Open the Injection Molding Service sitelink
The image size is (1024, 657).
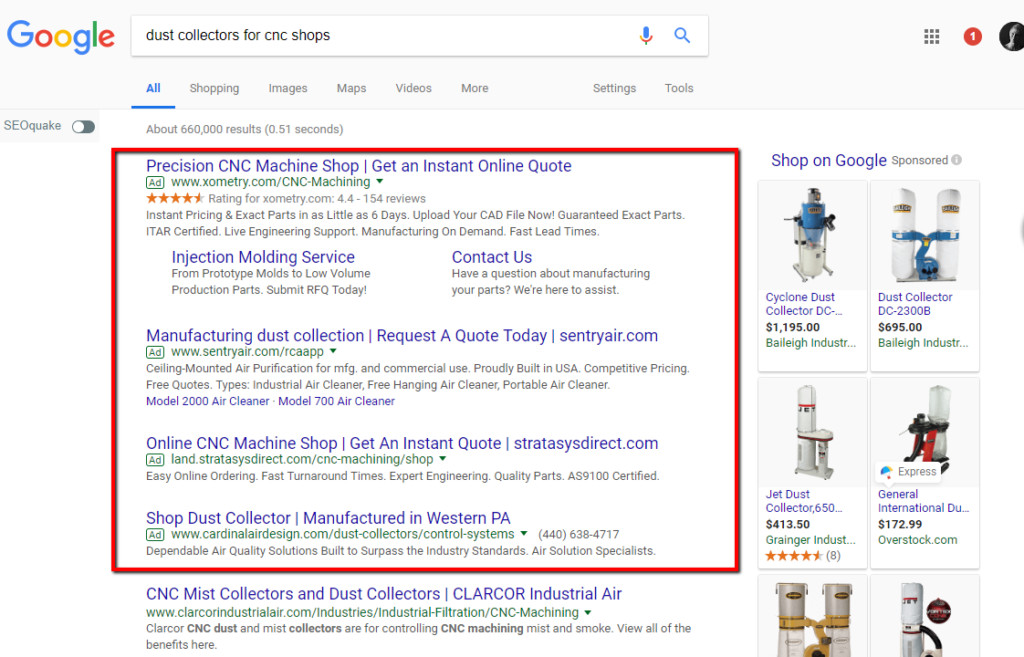(263, 257)
